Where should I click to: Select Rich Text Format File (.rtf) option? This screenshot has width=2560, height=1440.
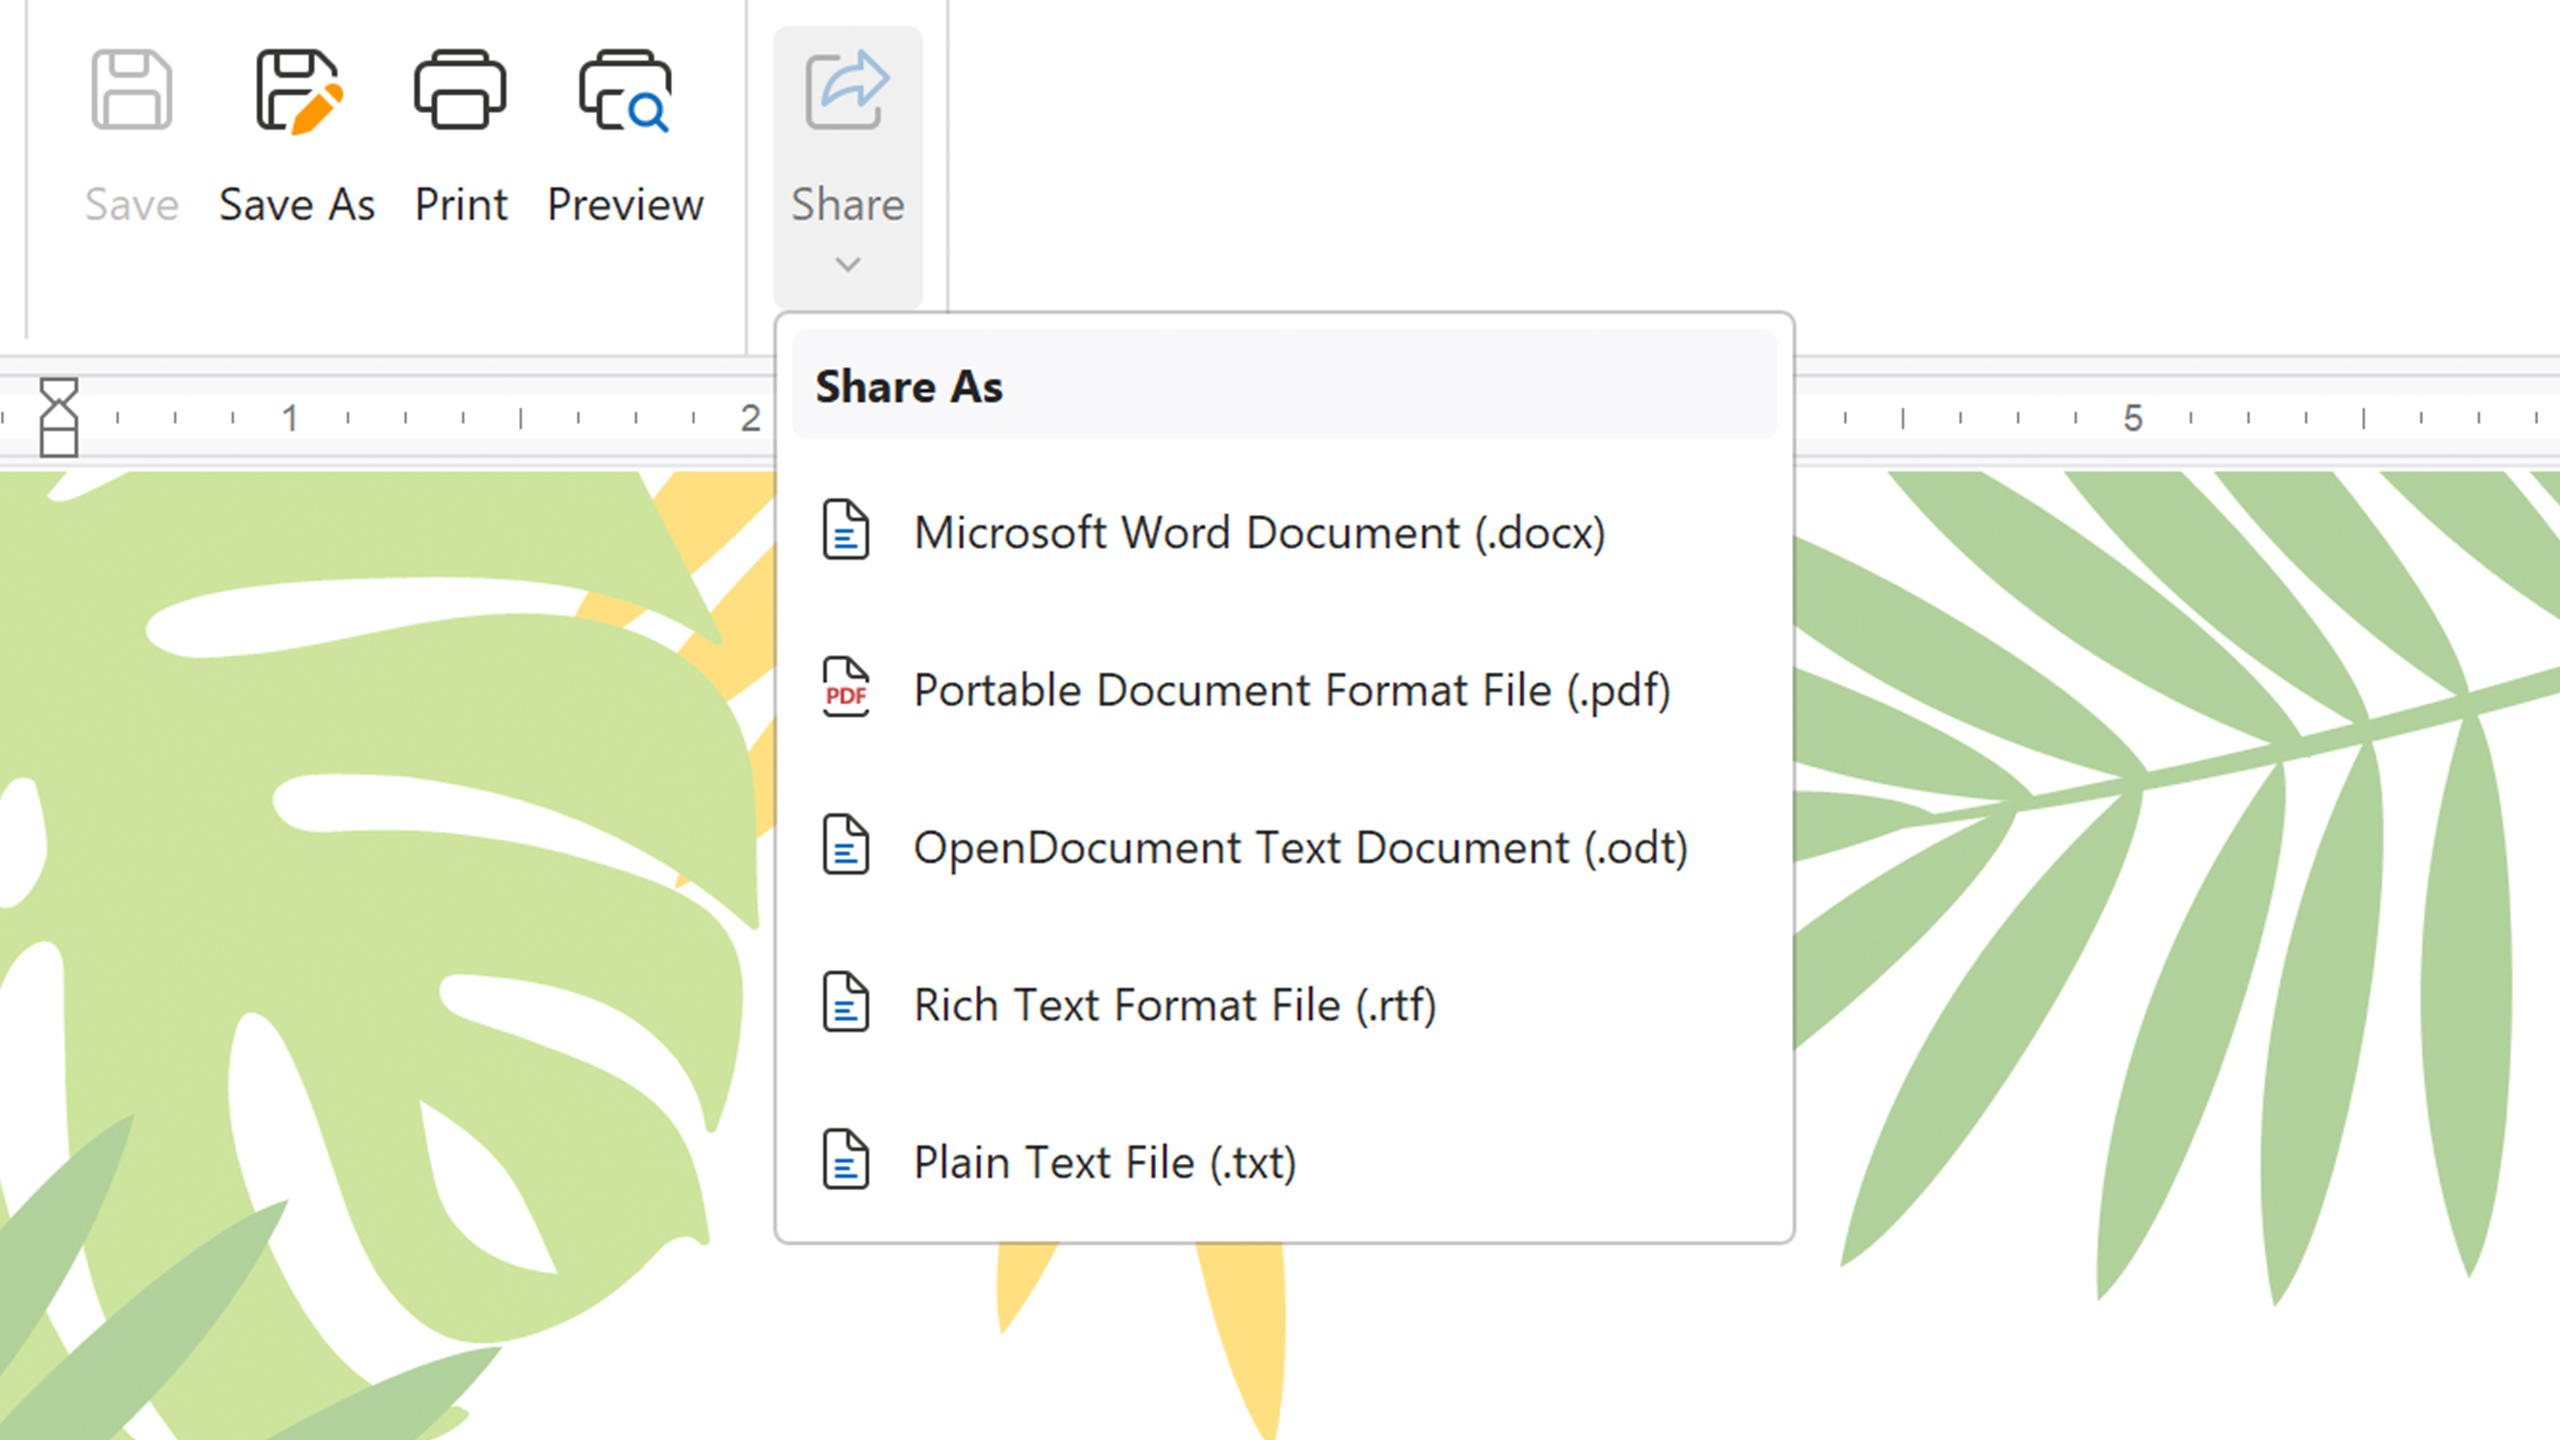click(1175, 1004)
